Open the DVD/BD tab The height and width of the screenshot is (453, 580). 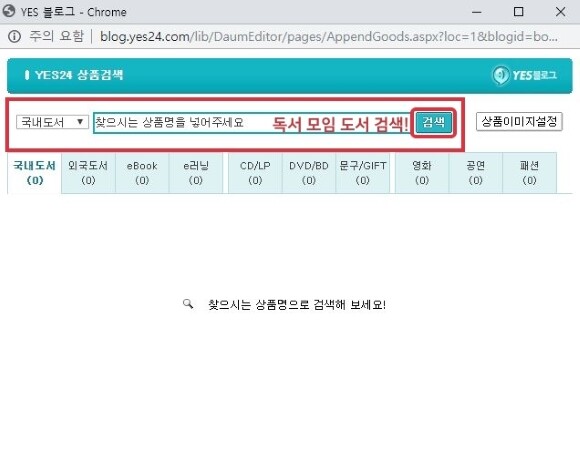click(x=309, y=173)
